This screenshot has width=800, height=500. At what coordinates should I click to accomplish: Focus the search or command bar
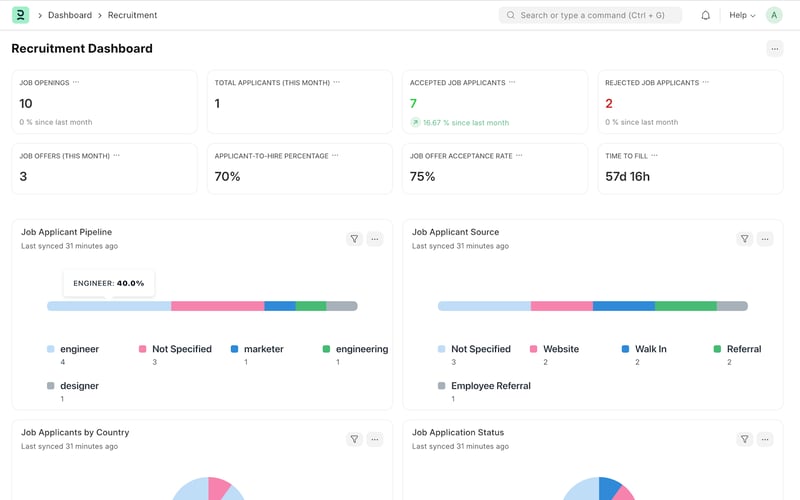coord(590,15)
